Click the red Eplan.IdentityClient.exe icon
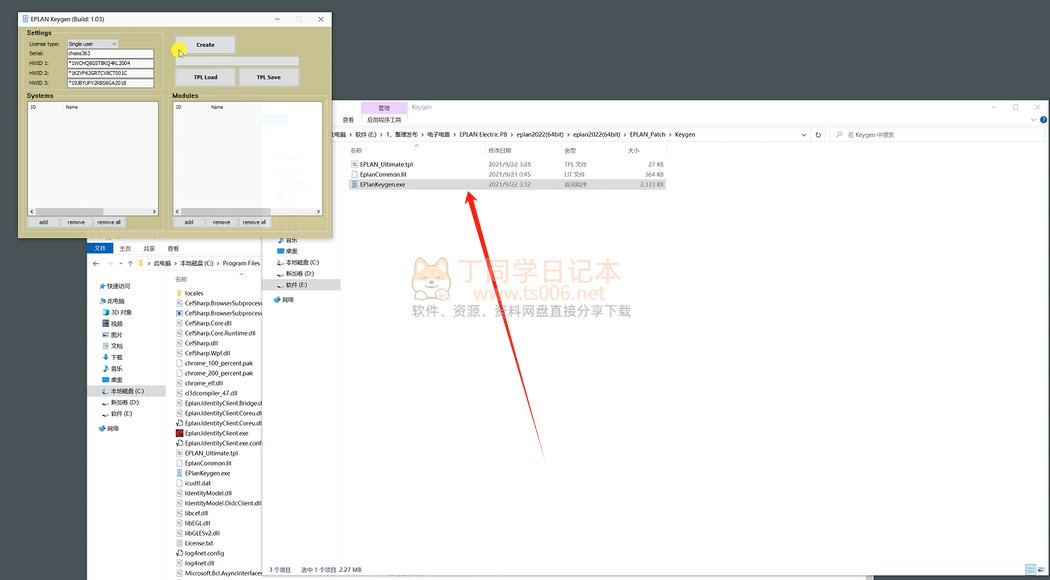The height and width of the screenshot is (580, 1050). point(179,433)
